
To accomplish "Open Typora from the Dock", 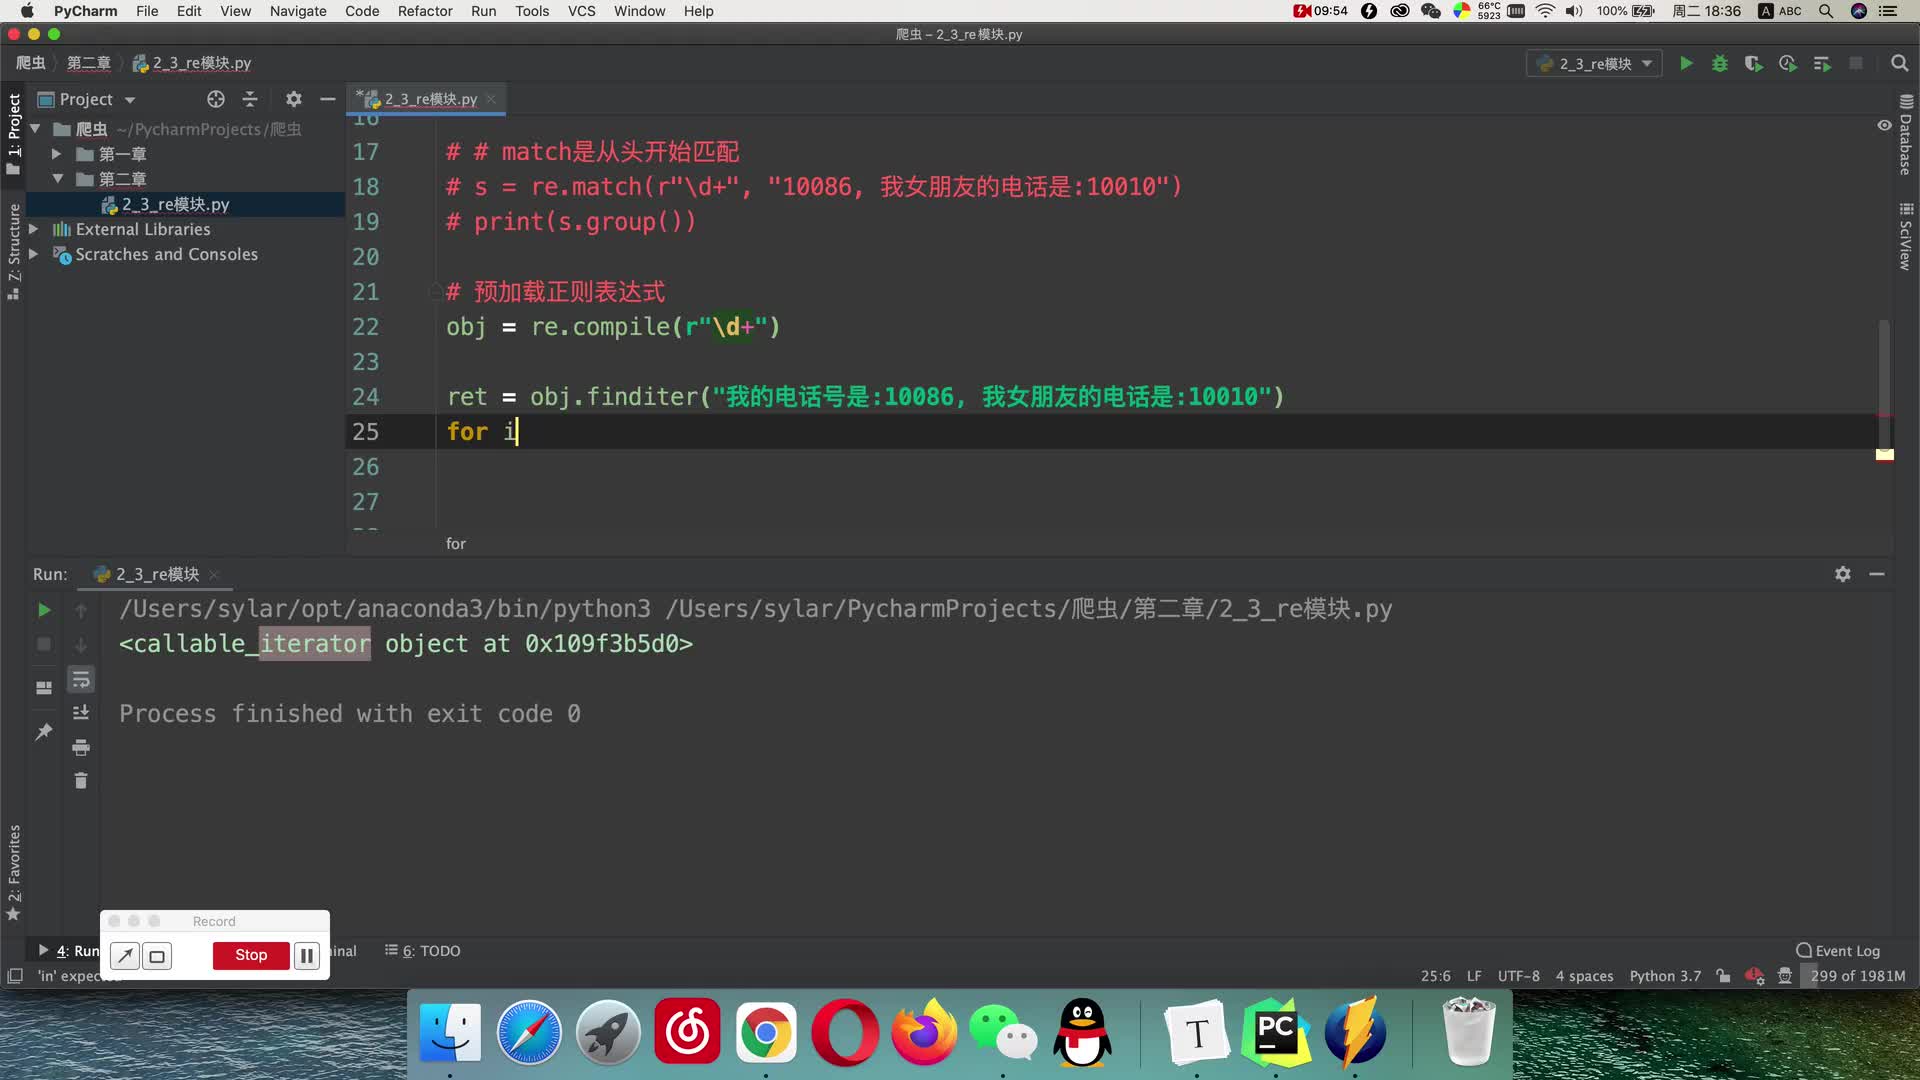I will point(1197,1032).
